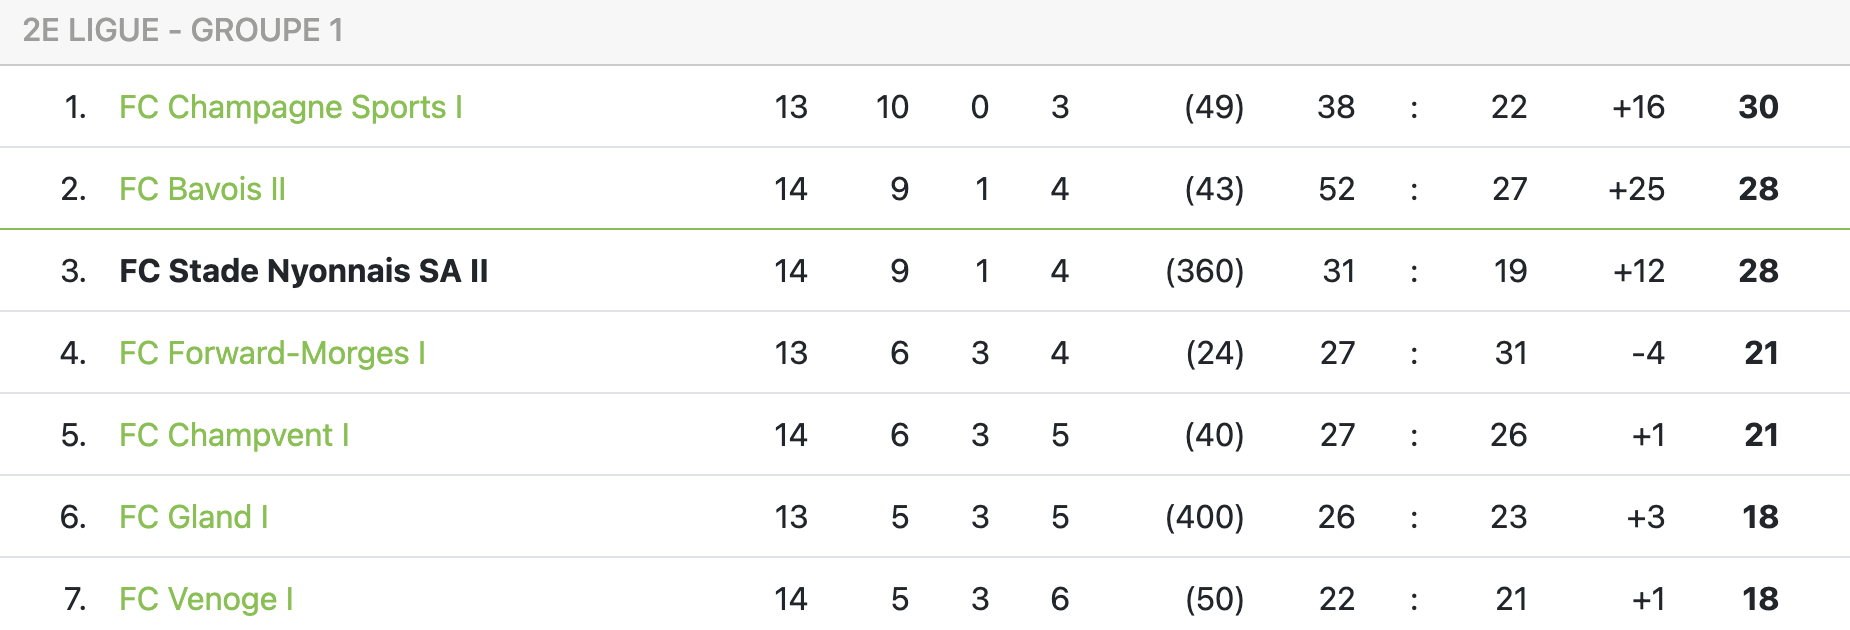This screenshot has height=630, width=1850.
Task: Click the 2E LIGUE - GROUPE 1 header
Action: [x=183, y=31]
